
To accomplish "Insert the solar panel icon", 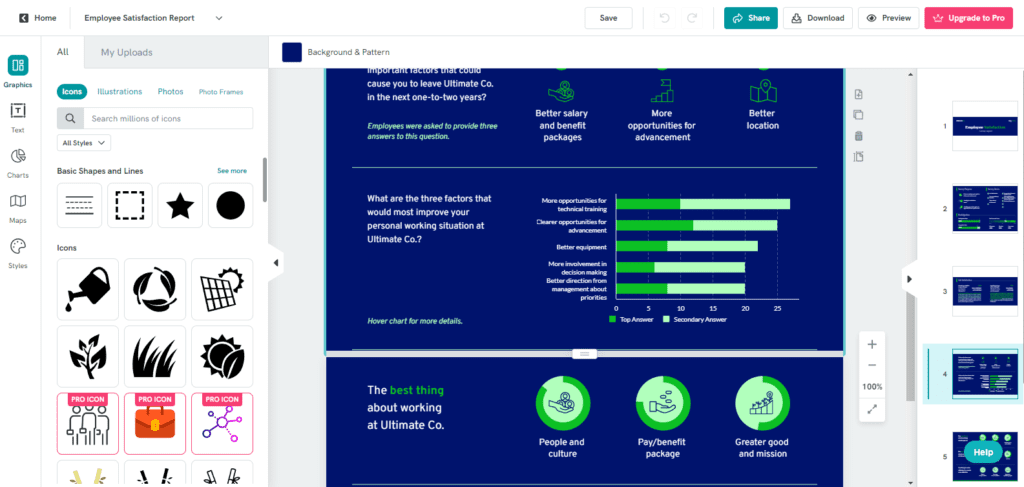I will (x=222, y=289).
